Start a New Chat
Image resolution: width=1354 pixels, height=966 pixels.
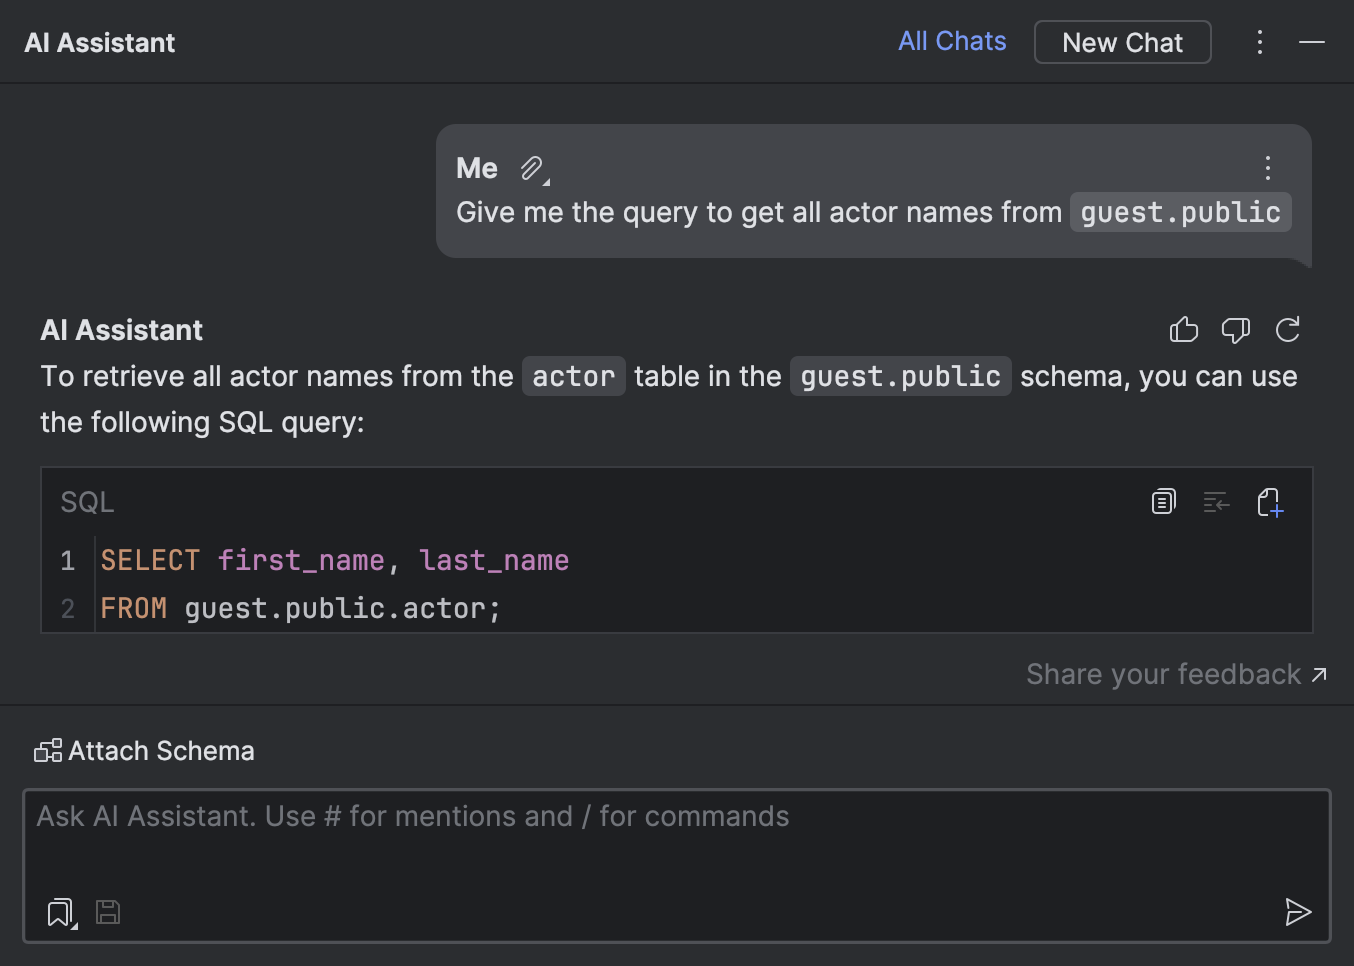[1122, 42]
